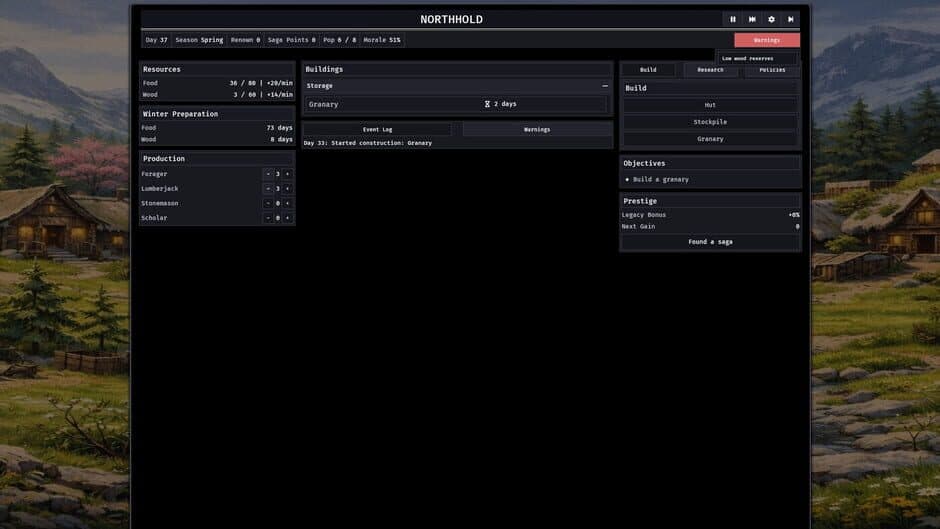940x529 pixels.
Task: Click the Buildings panel header
Action: [457, 70]
